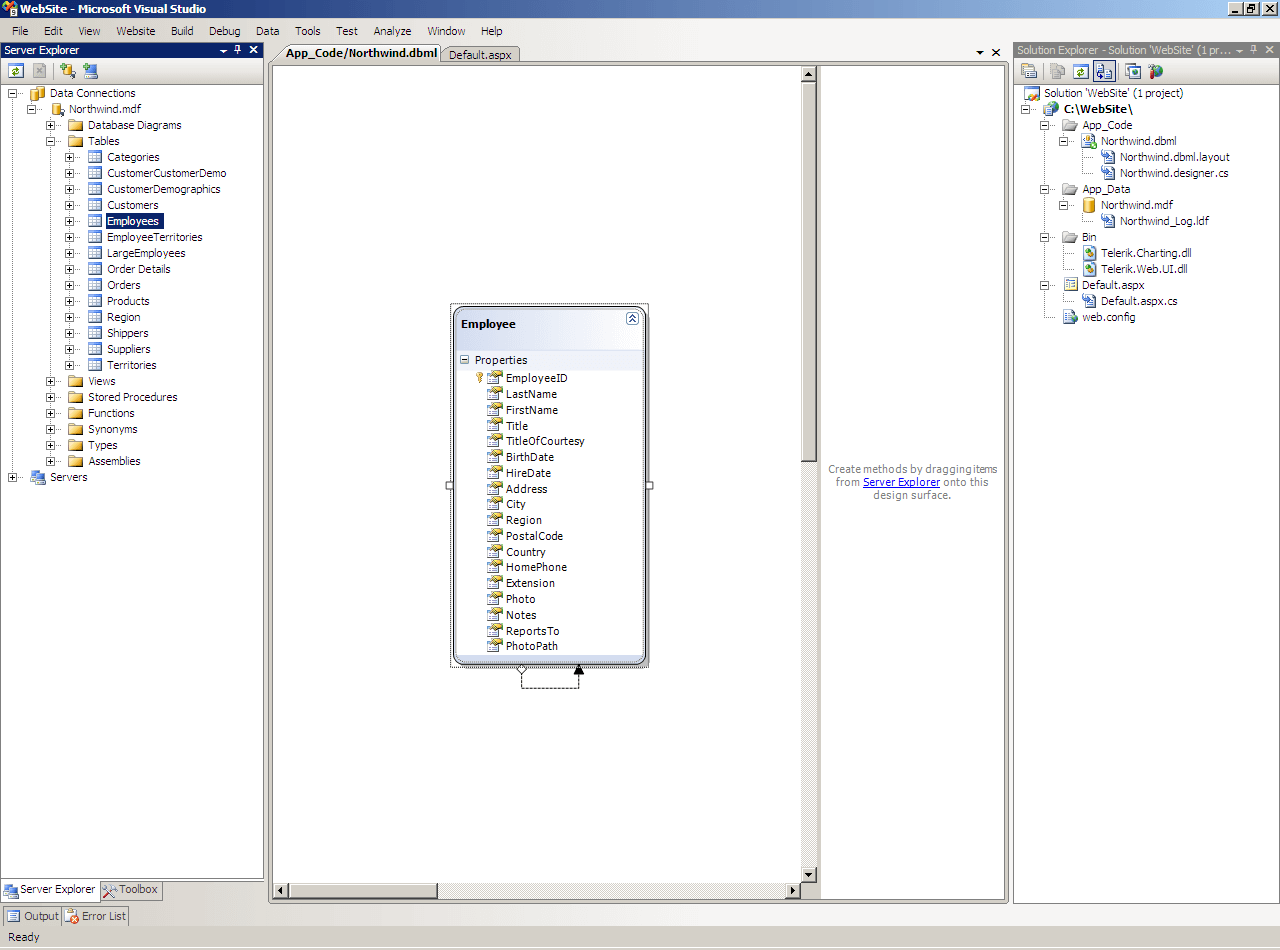Expand the Orders table node
The image size is (1280, 950).
pyautogui.click(x=69, y=285)
